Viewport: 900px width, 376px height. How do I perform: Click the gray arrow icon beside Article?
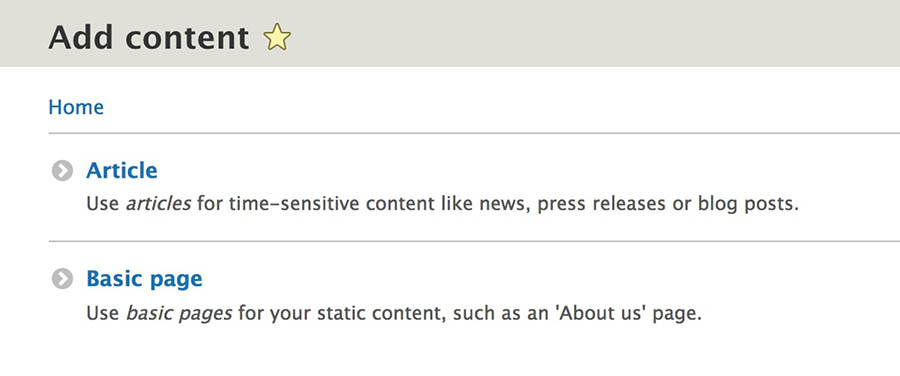[62, 170]
